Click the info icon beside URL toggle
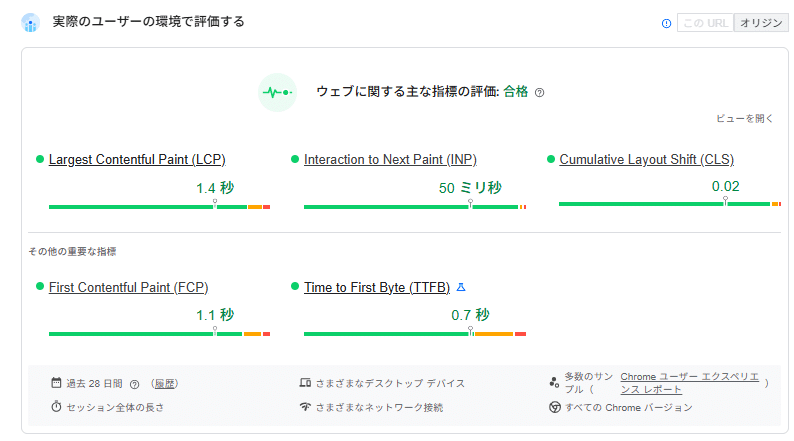794x441 pixels. pyautogui.click(x=666, y=23)
